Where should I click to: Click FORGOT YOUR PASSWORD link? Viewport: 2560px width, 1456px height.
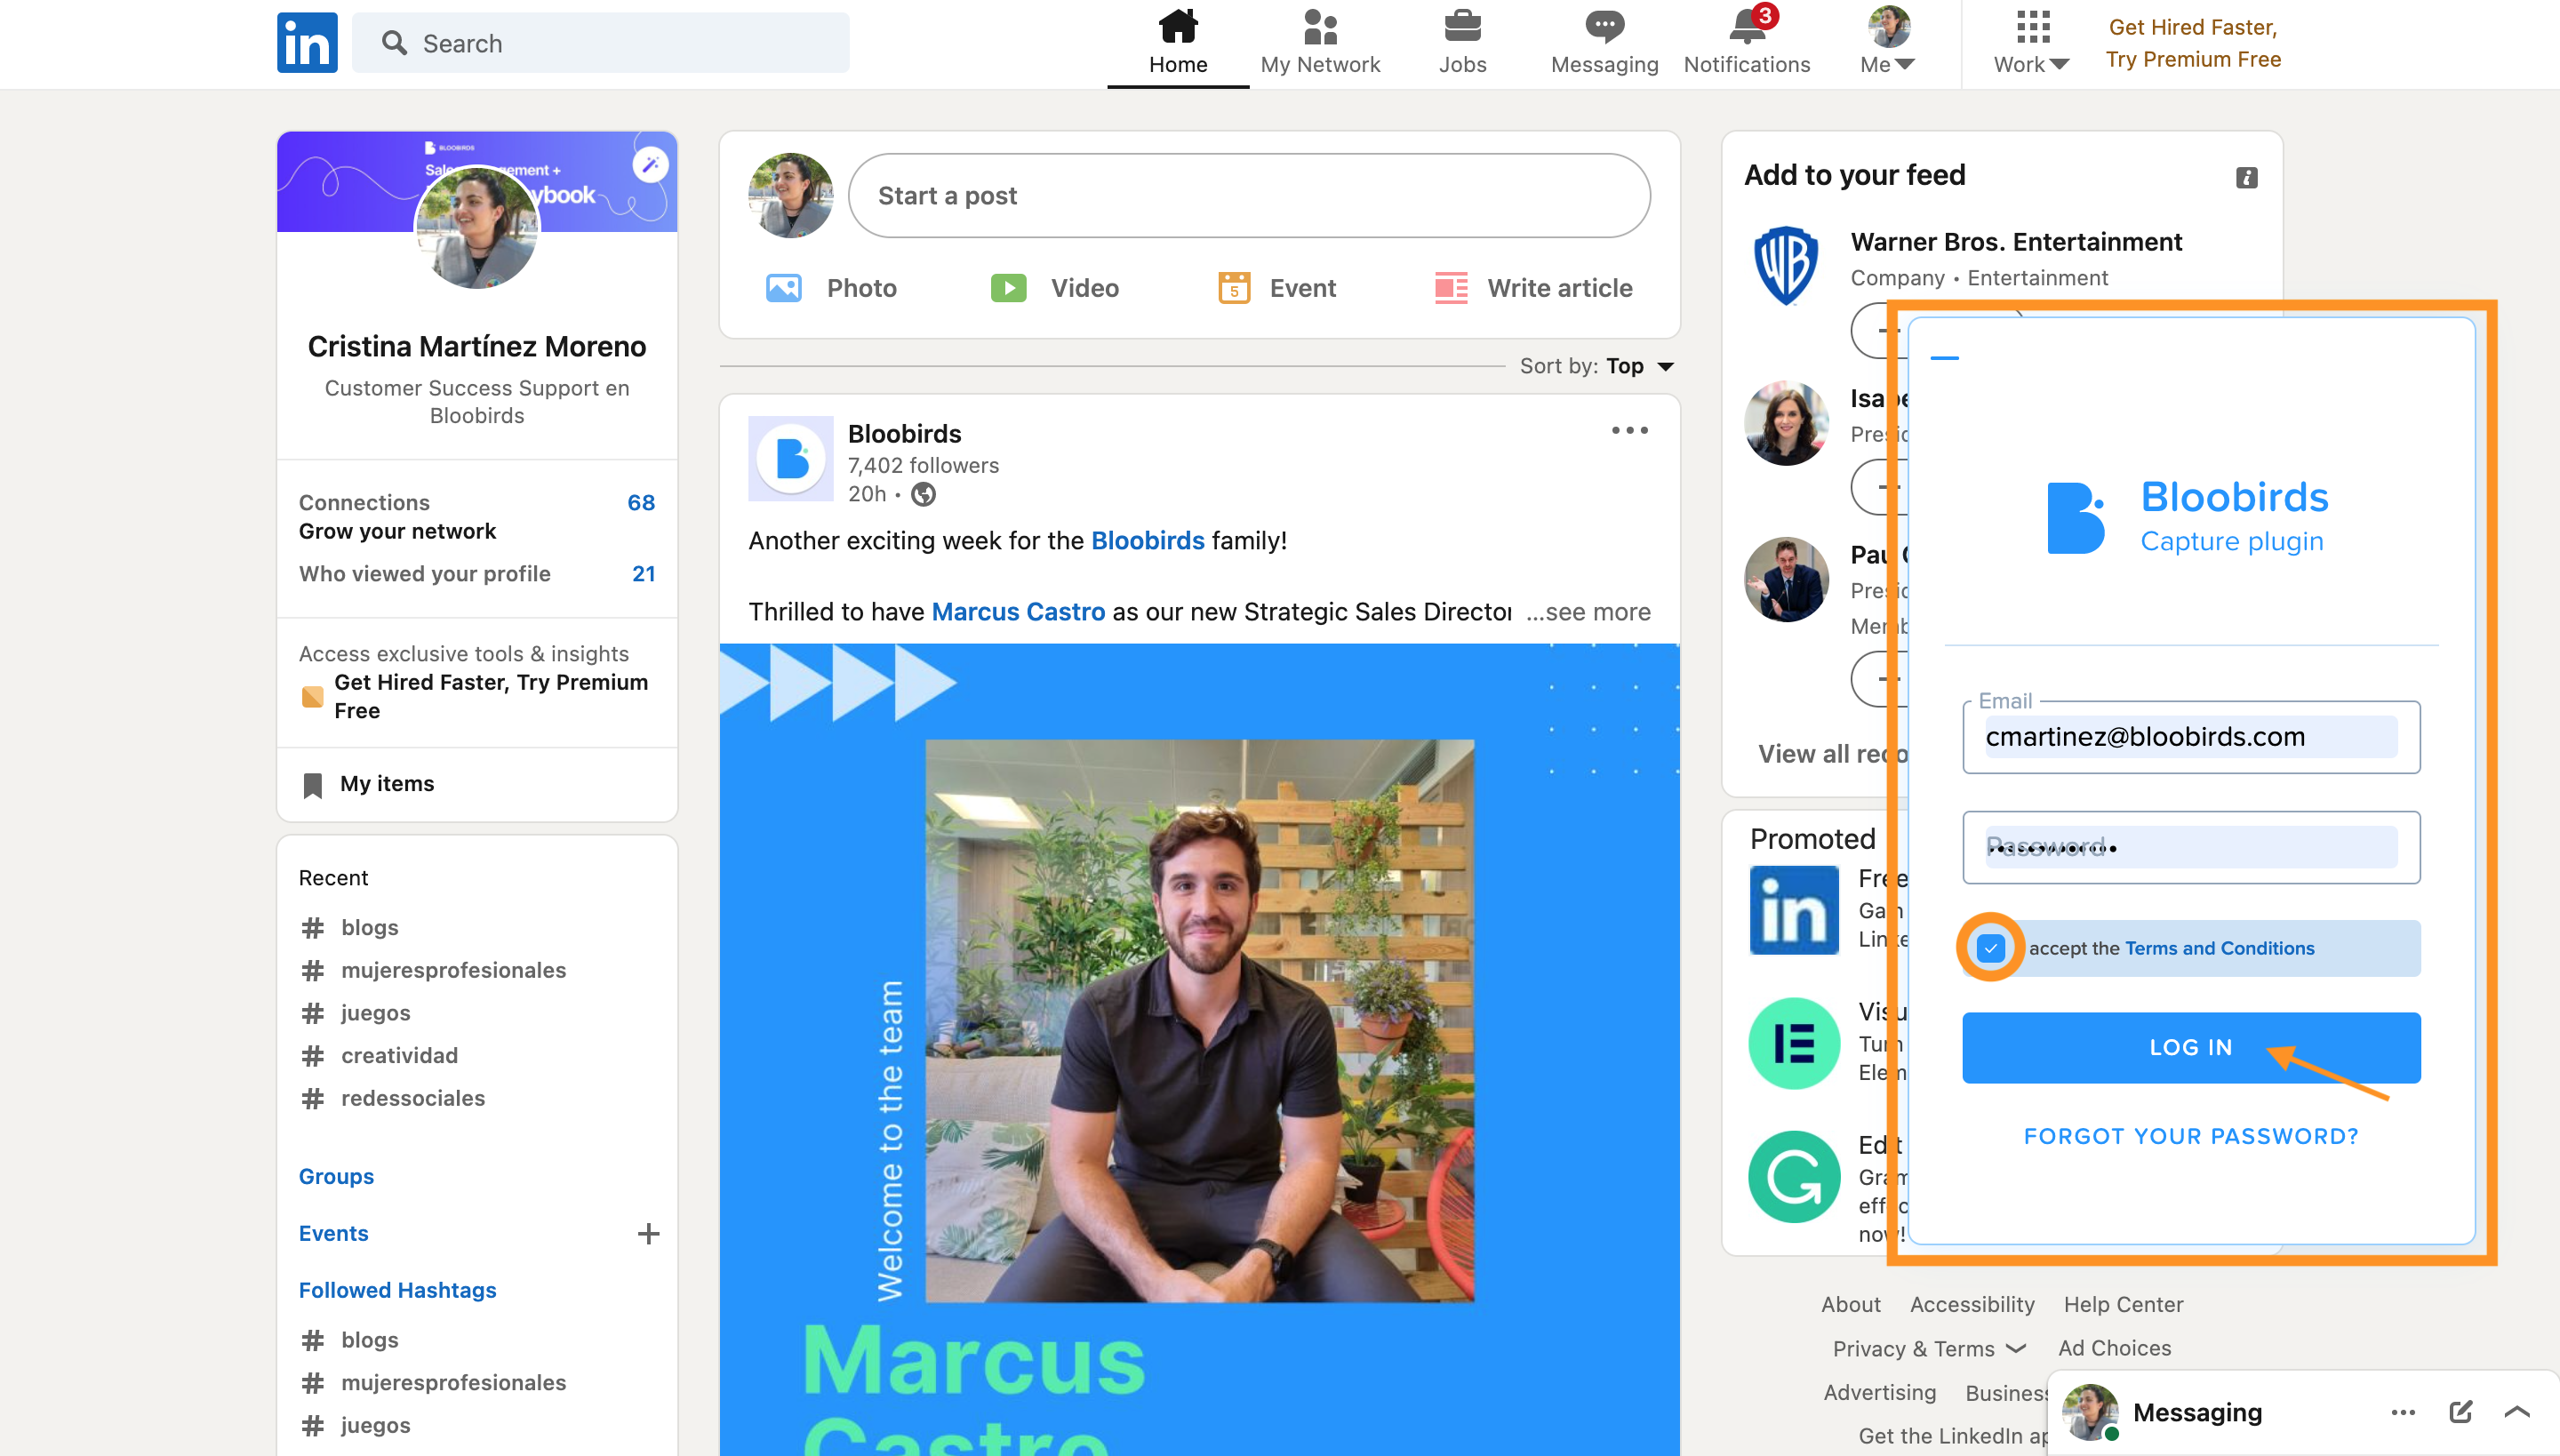(2190, 1137)
